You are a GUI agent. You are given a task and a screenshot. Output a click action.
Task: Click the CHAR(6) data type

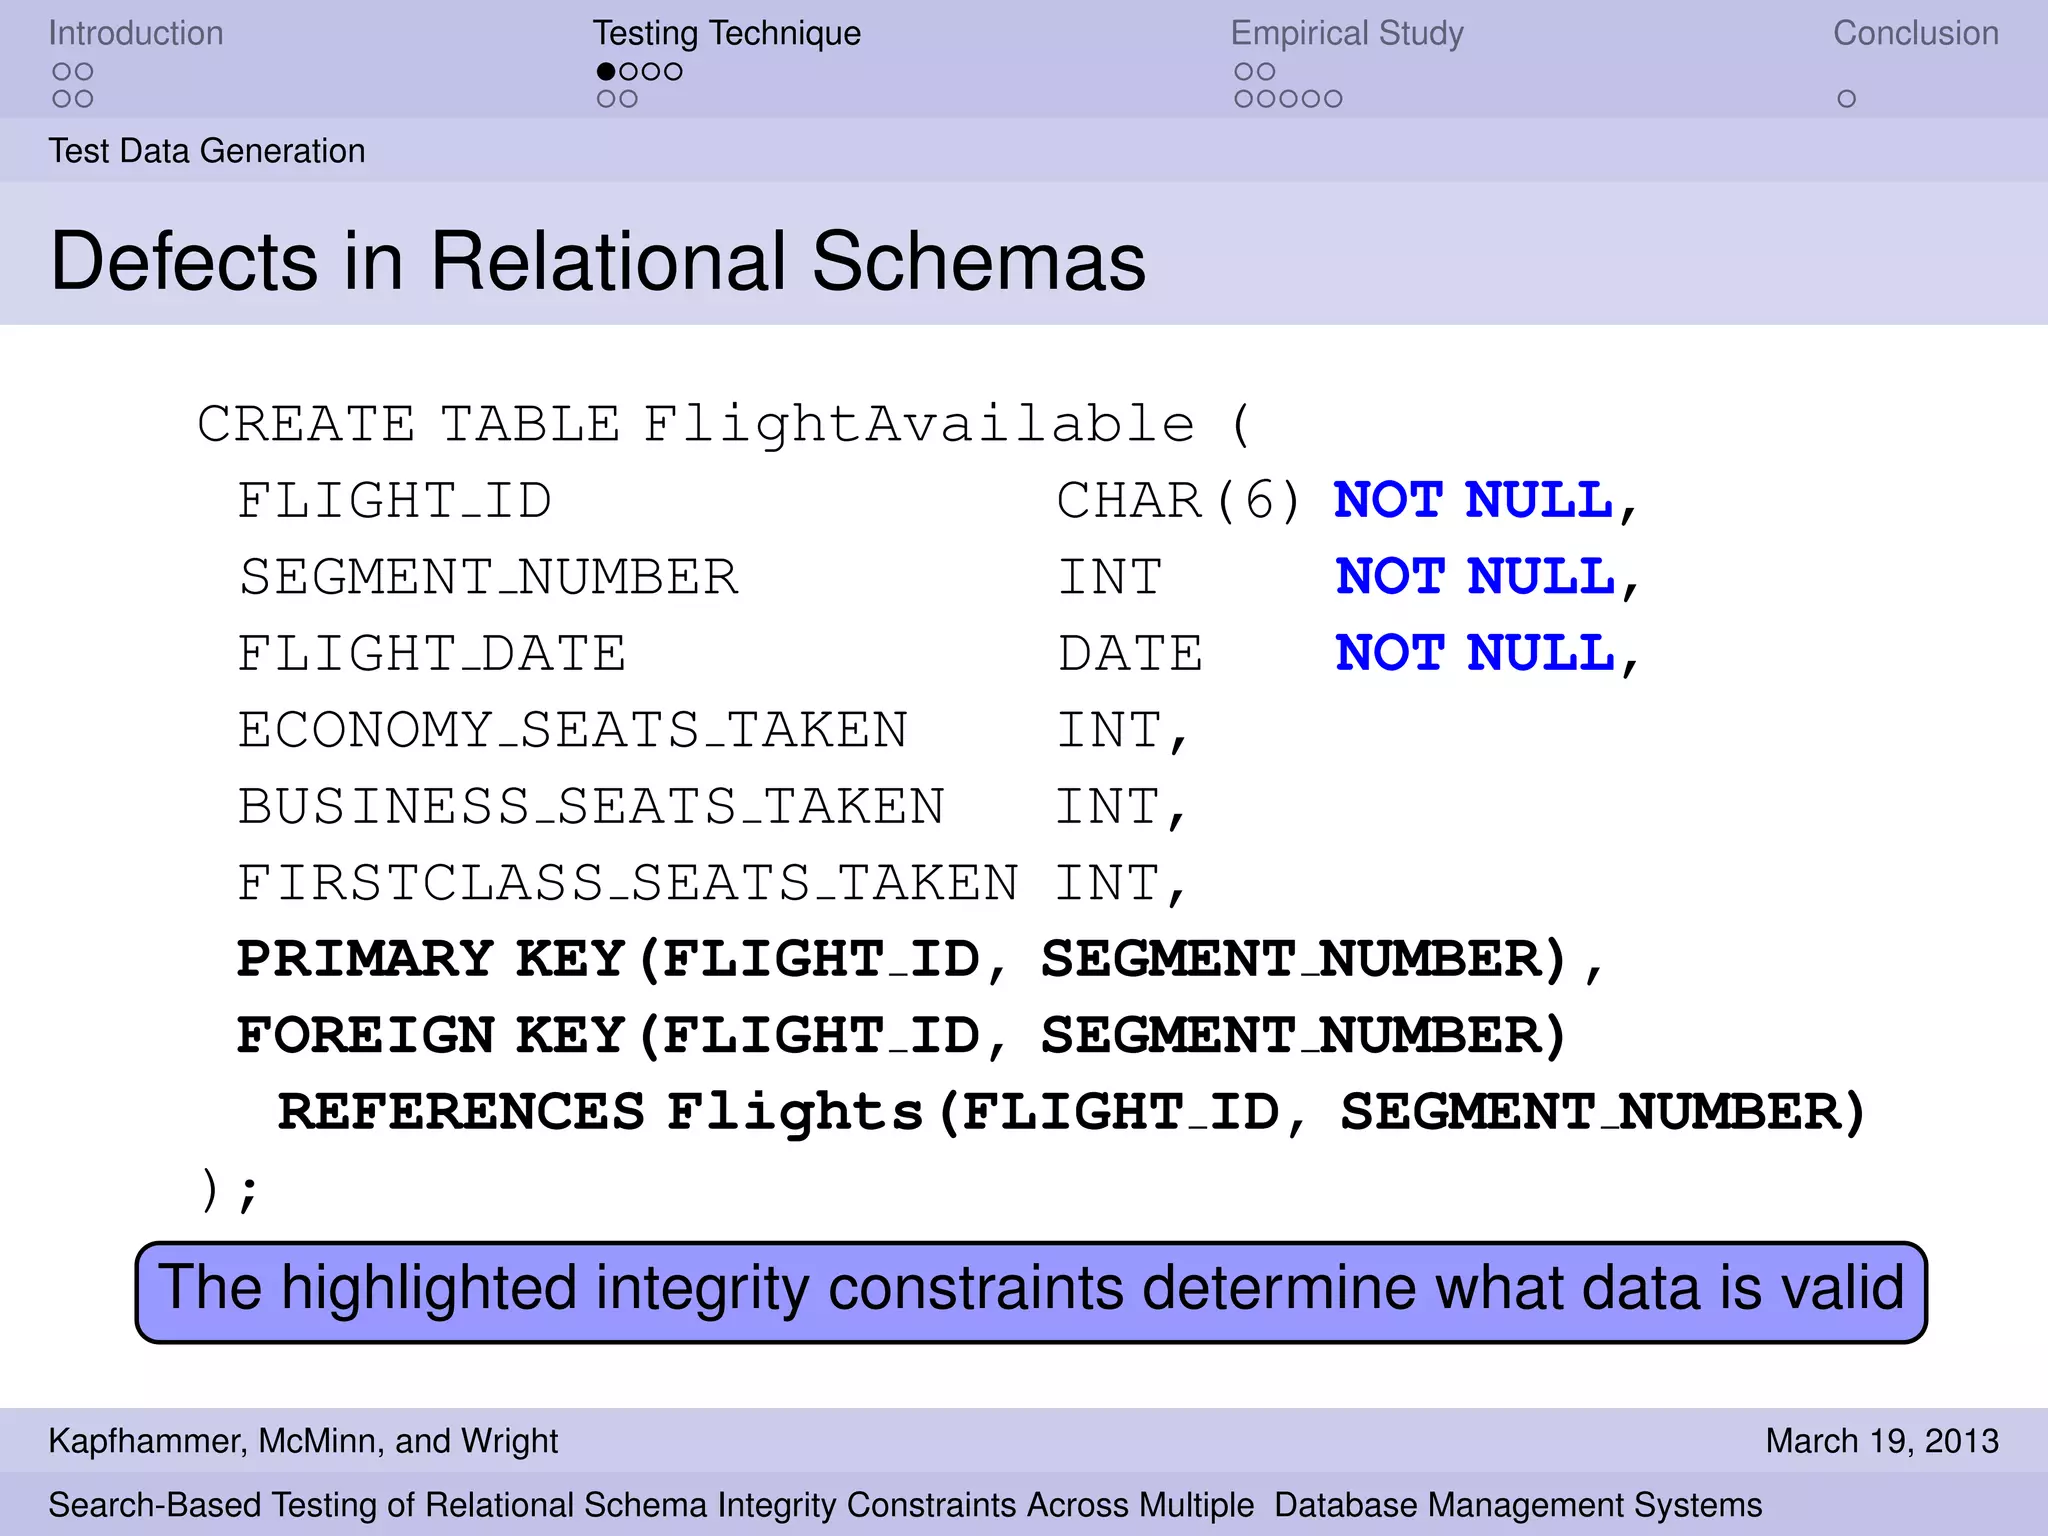click(x=1179, y=501)
